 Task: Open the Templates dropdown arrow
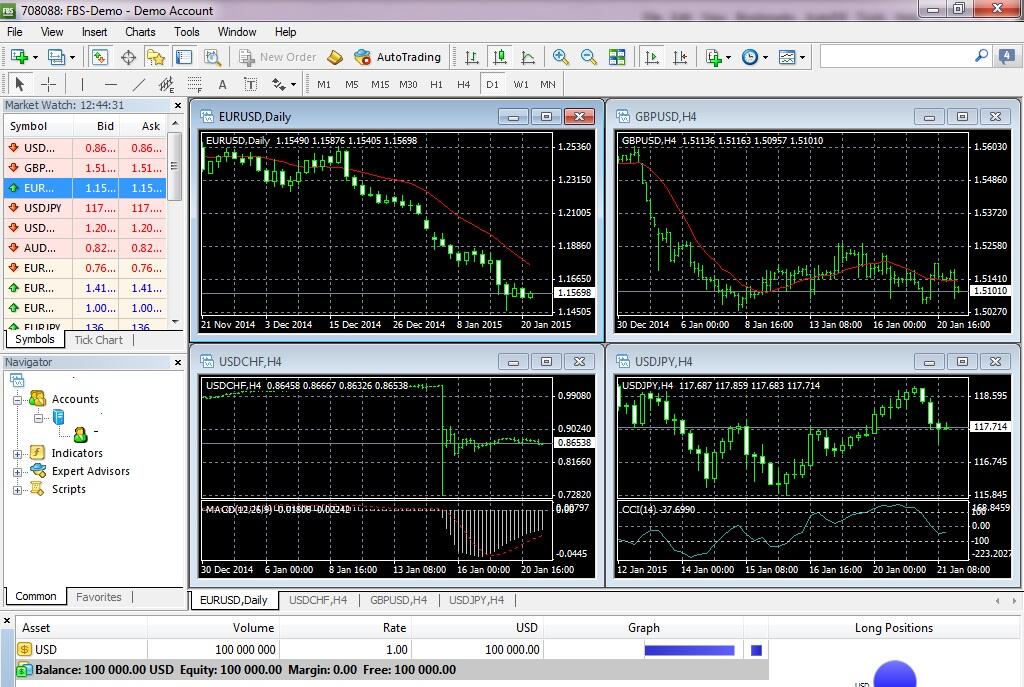(x=803, y=57)
